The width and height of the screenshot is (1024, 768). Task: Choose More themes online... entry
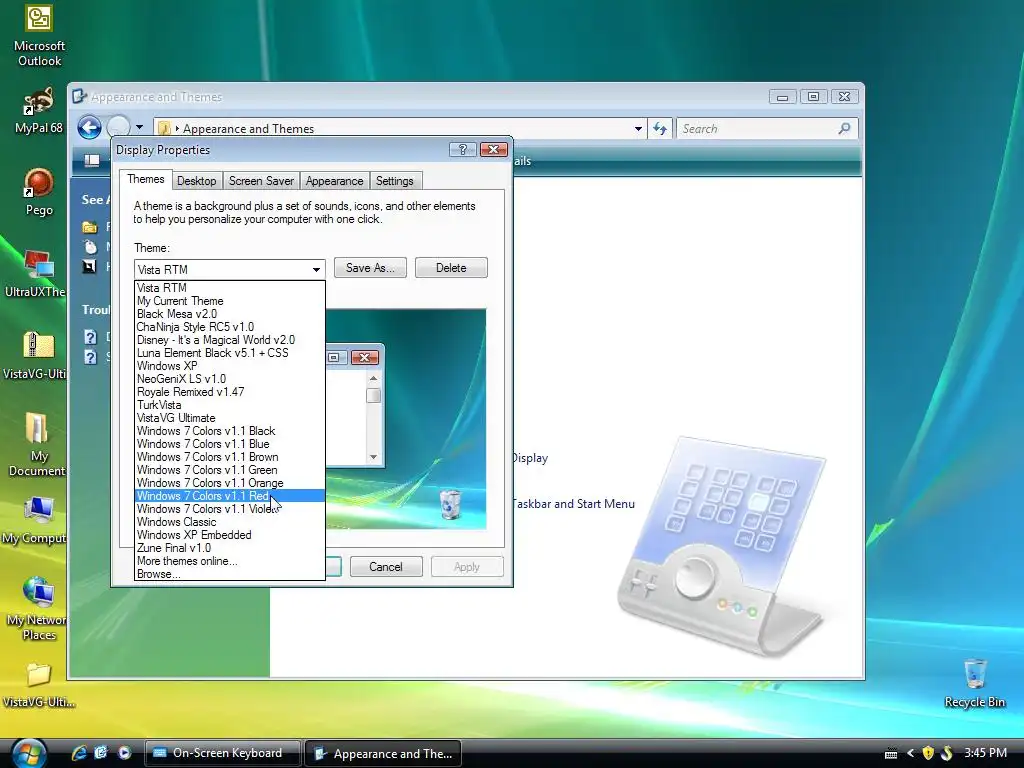click(230, 561)
